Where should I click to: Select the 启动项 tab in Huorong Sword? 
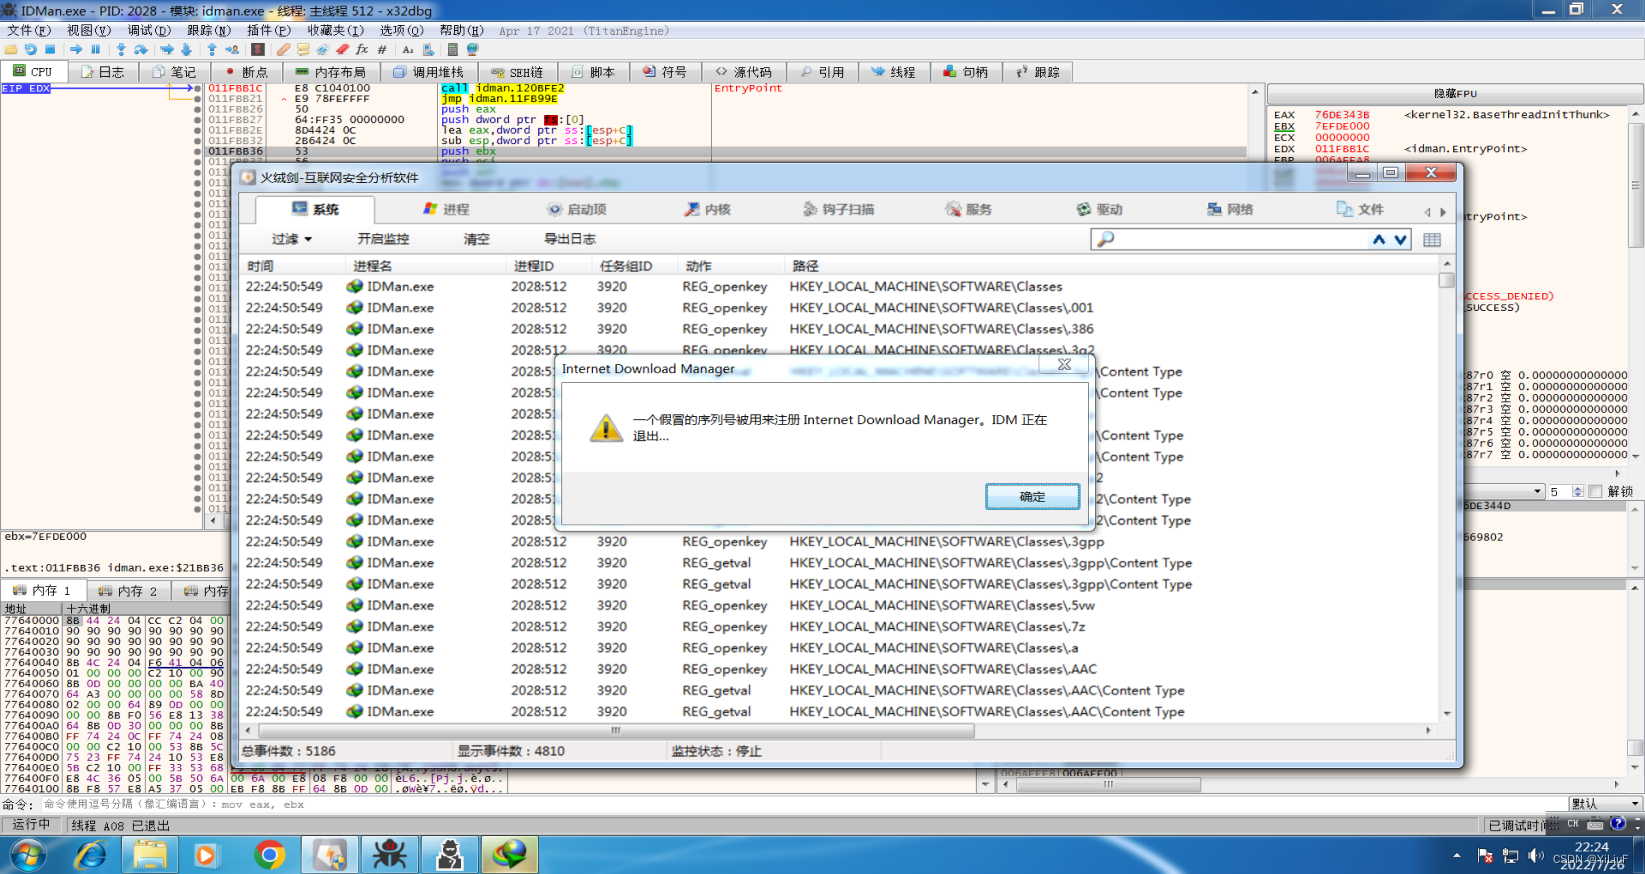[577, 209]
